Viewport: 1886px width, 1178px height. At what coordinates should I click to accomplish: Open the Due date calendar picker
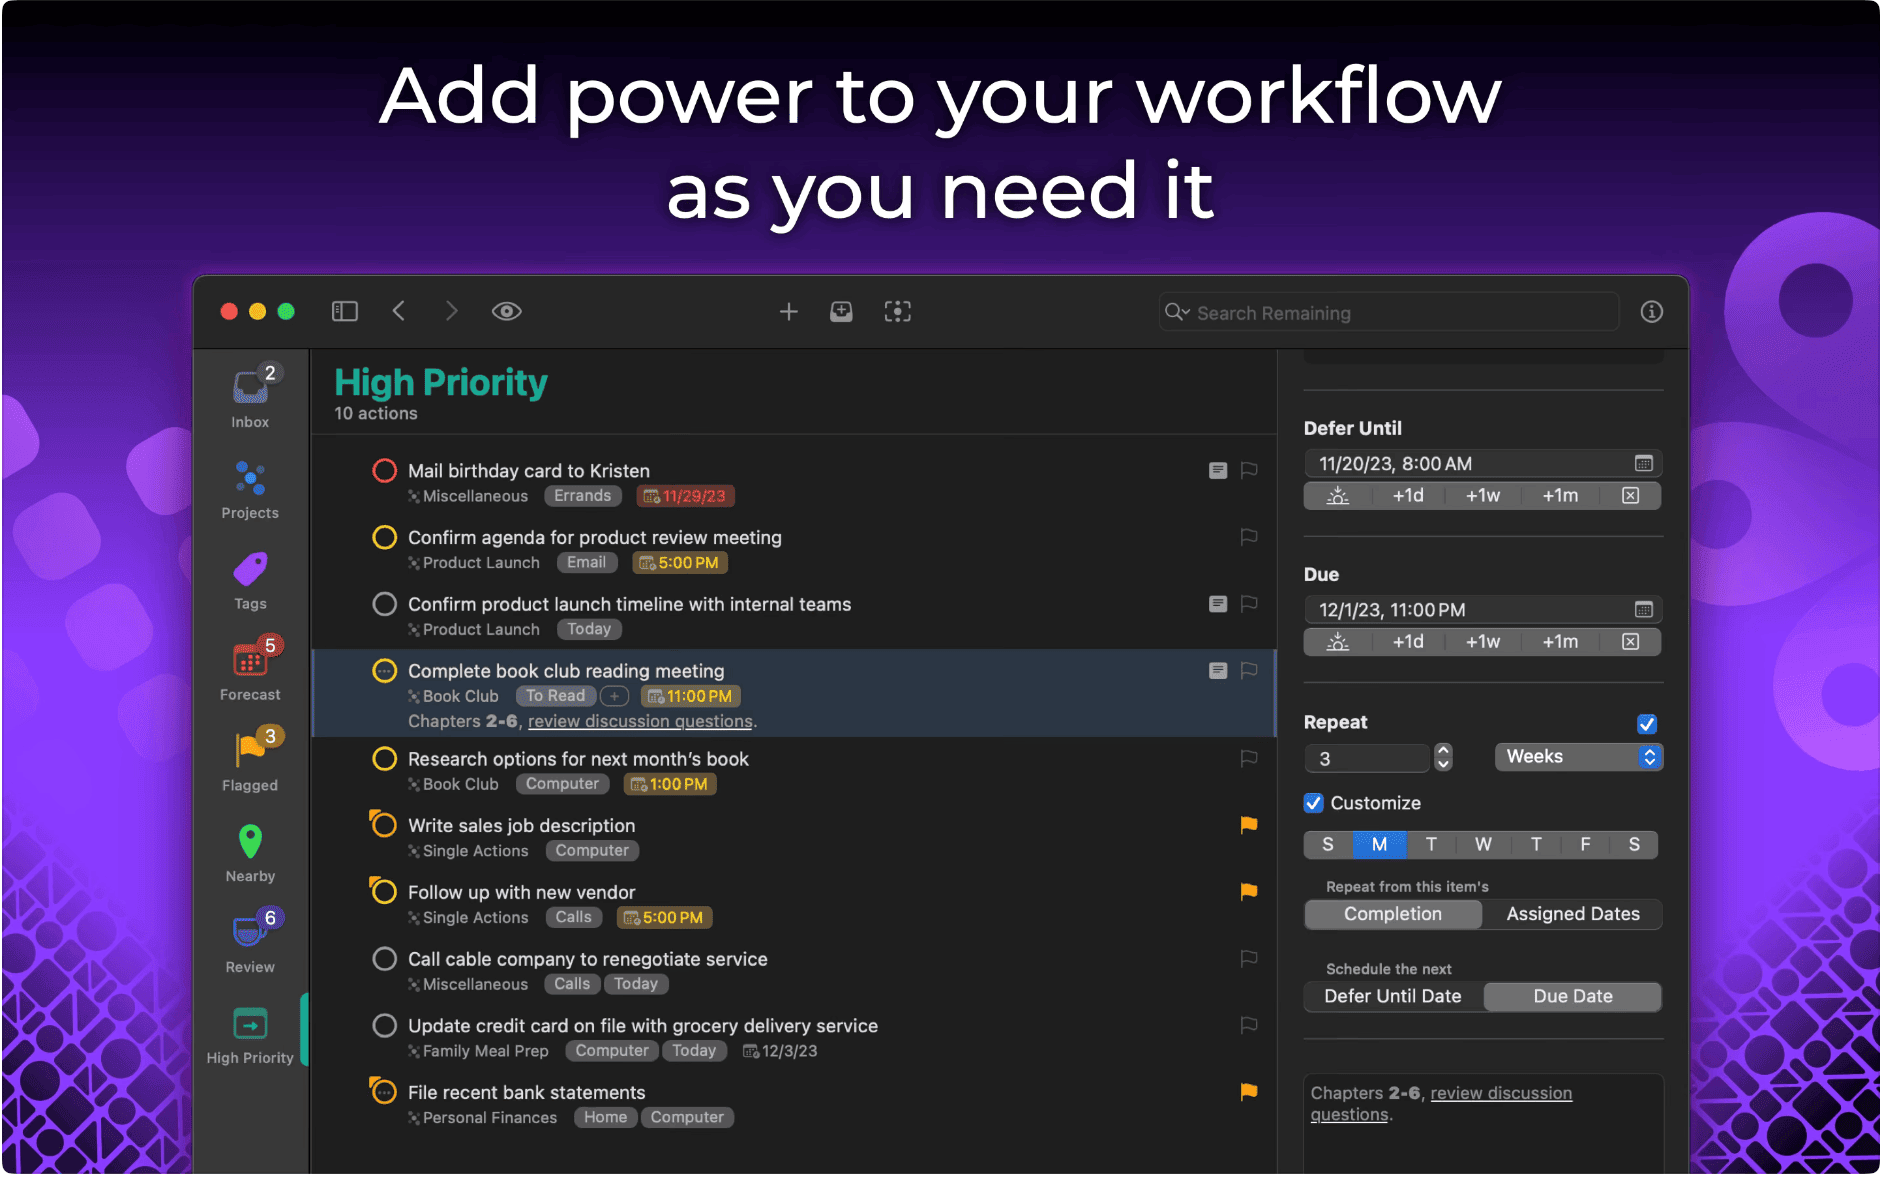coord(1643,610)
